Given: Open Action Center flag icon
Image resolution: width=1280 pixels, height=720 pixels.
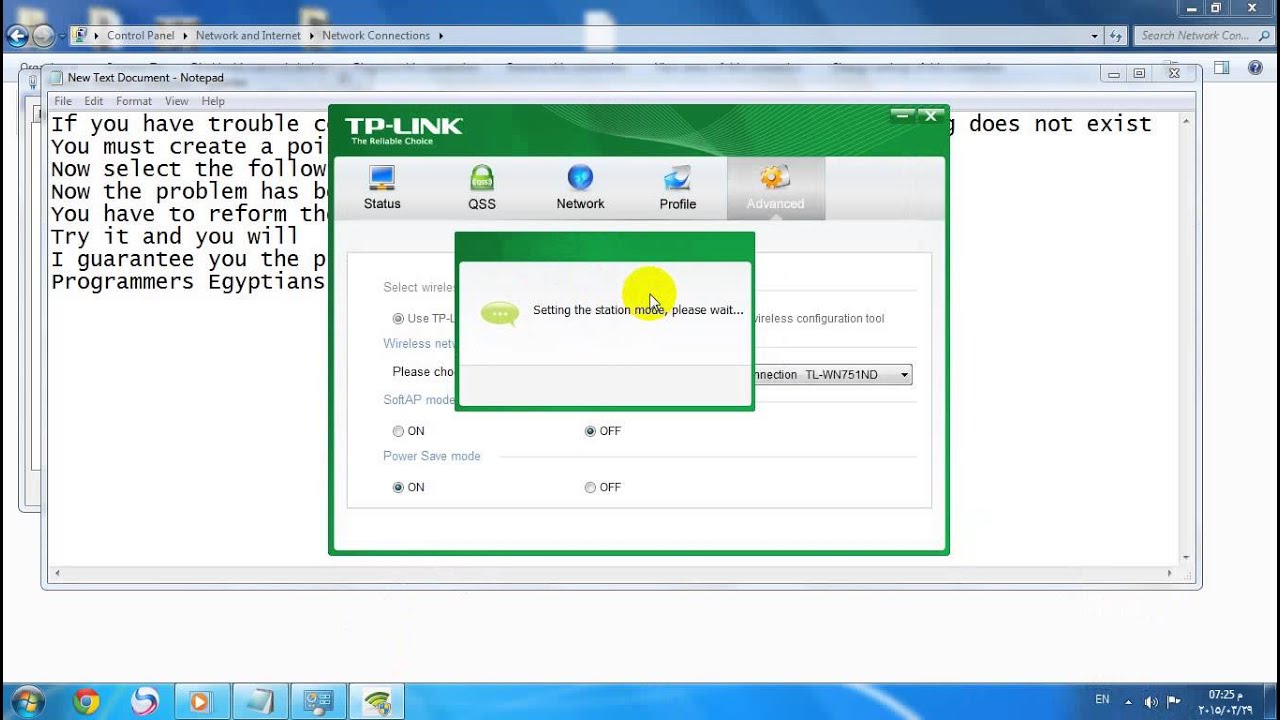Looking at the screenshot, I should tap(1174, 701).
